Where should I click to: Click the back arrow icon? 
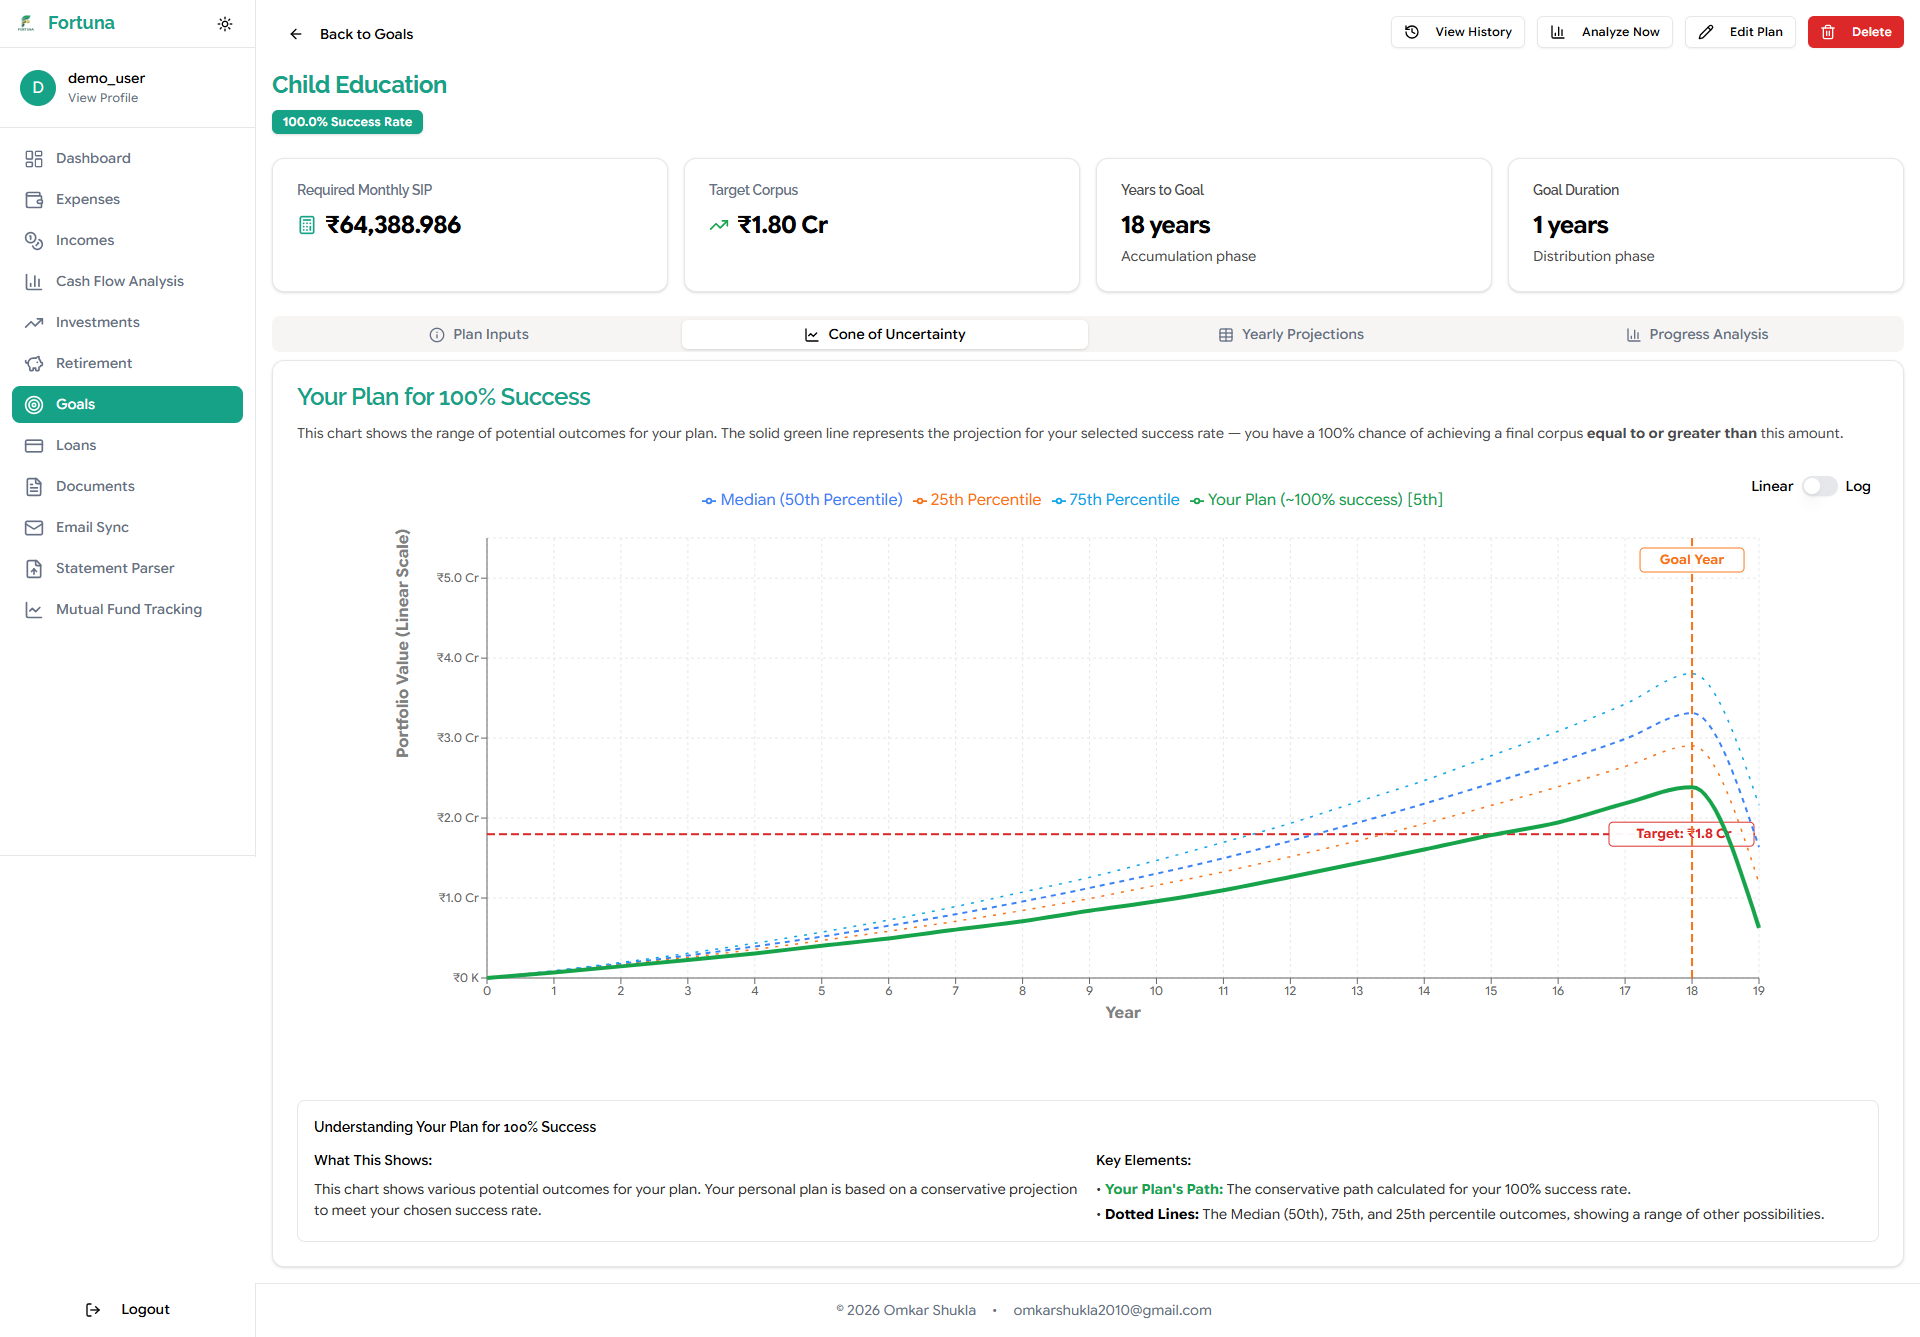(296, 34)
